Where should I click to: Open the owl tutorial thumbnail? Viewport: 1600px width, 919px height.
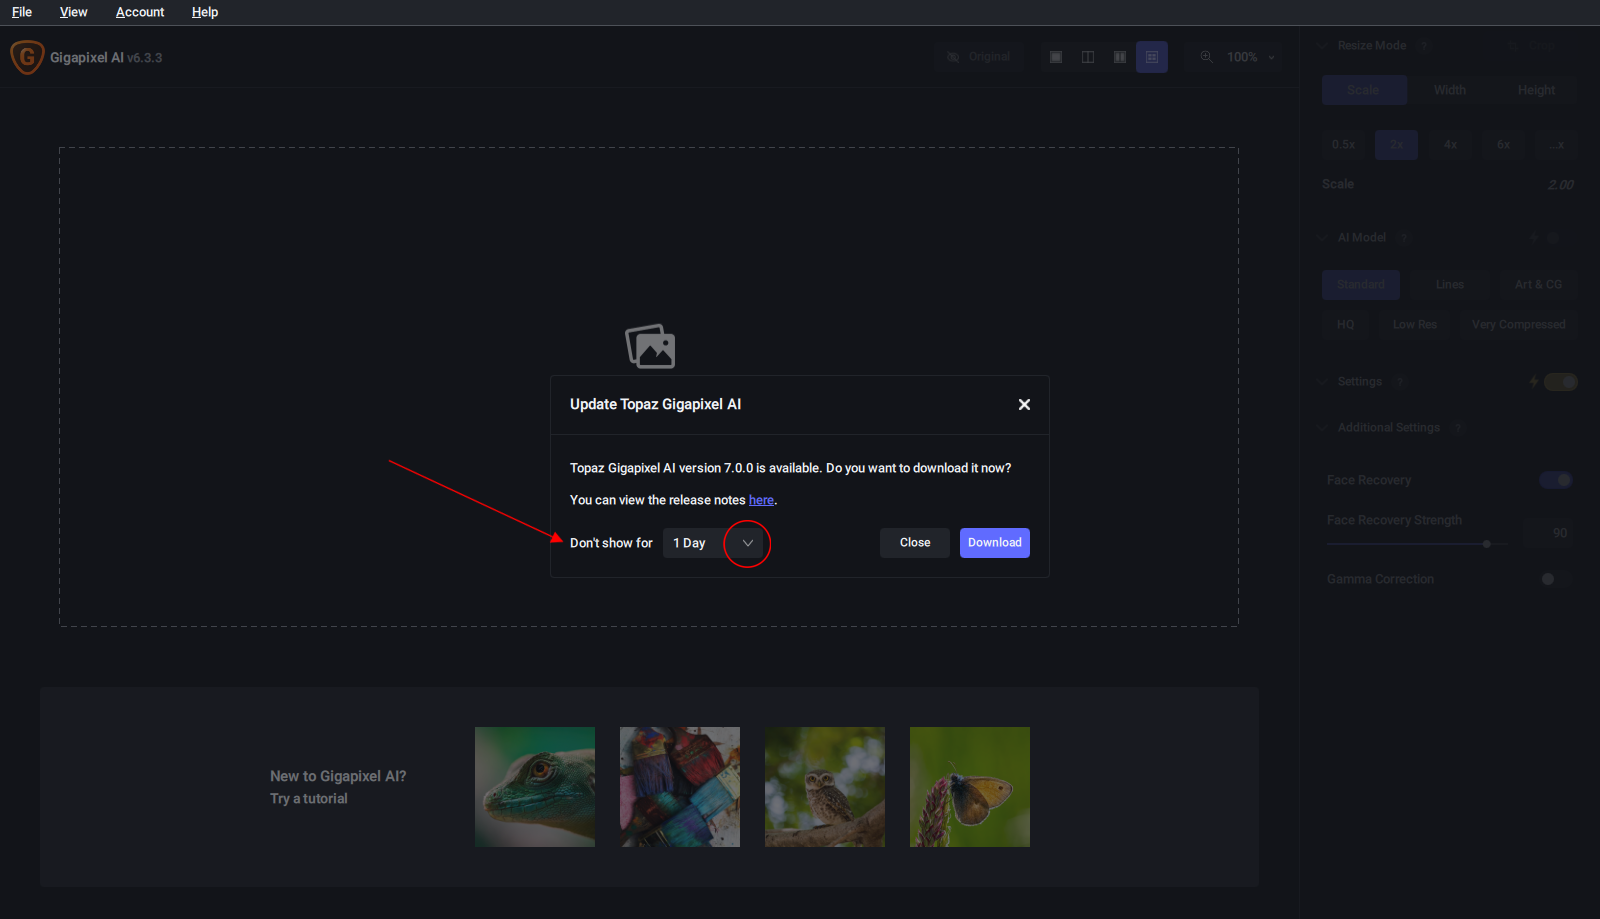(825, 787)
